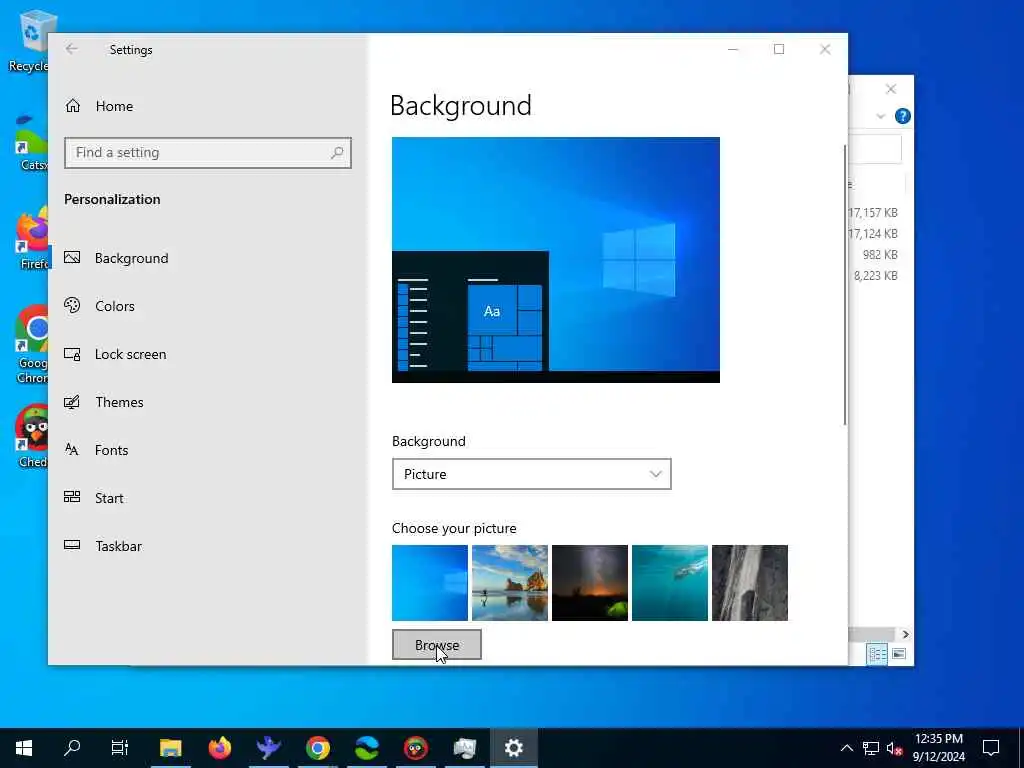Click the Background picture icon in sidebar

[x=72, y=257]
